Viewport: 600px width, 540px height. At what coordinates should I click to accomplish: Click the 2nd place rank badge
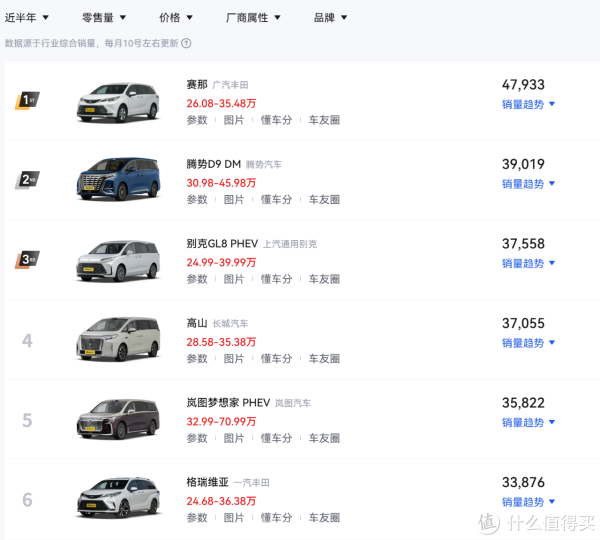click(28, 180)
